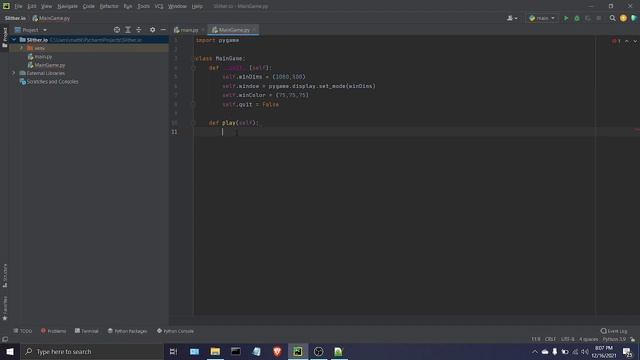Toggle the Structure tool window button

coord(5,276)
